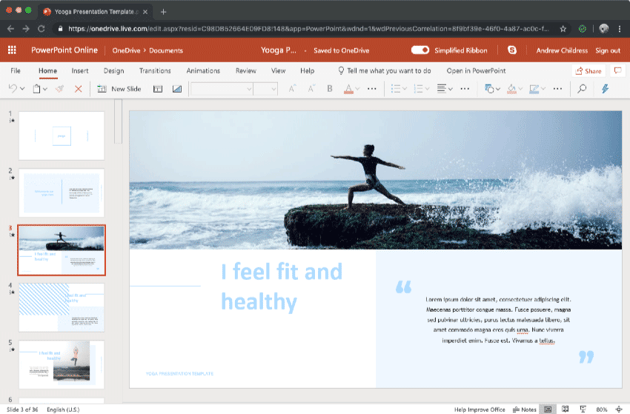Open the app launcher waffle icon

point(12,50)
